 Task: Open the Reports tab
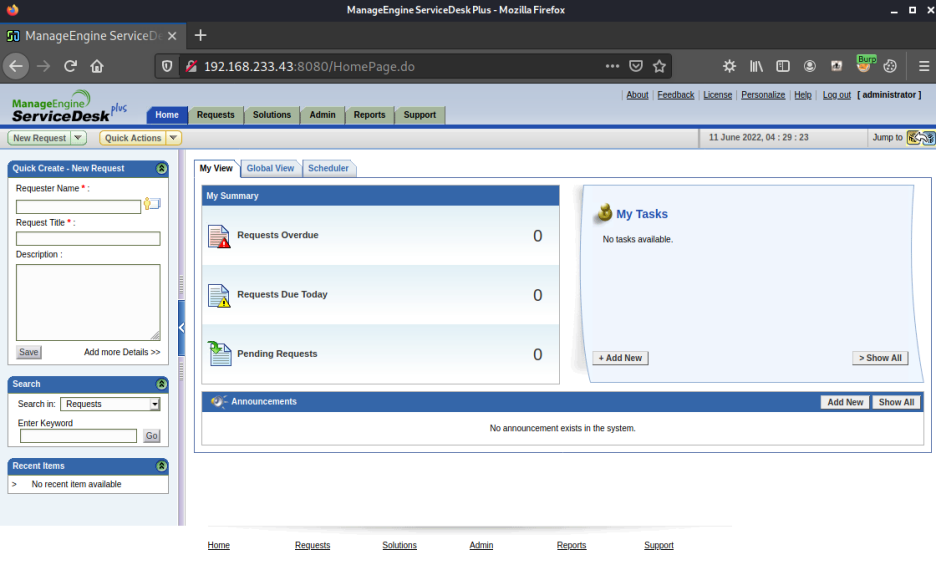coord(370,115)
